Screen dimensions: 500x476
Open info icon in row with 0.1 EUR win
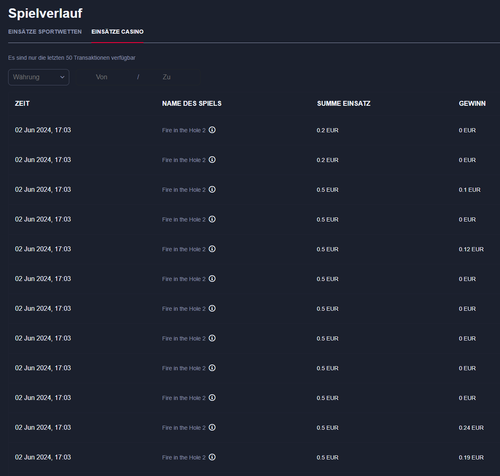click(x=212, y=189)
